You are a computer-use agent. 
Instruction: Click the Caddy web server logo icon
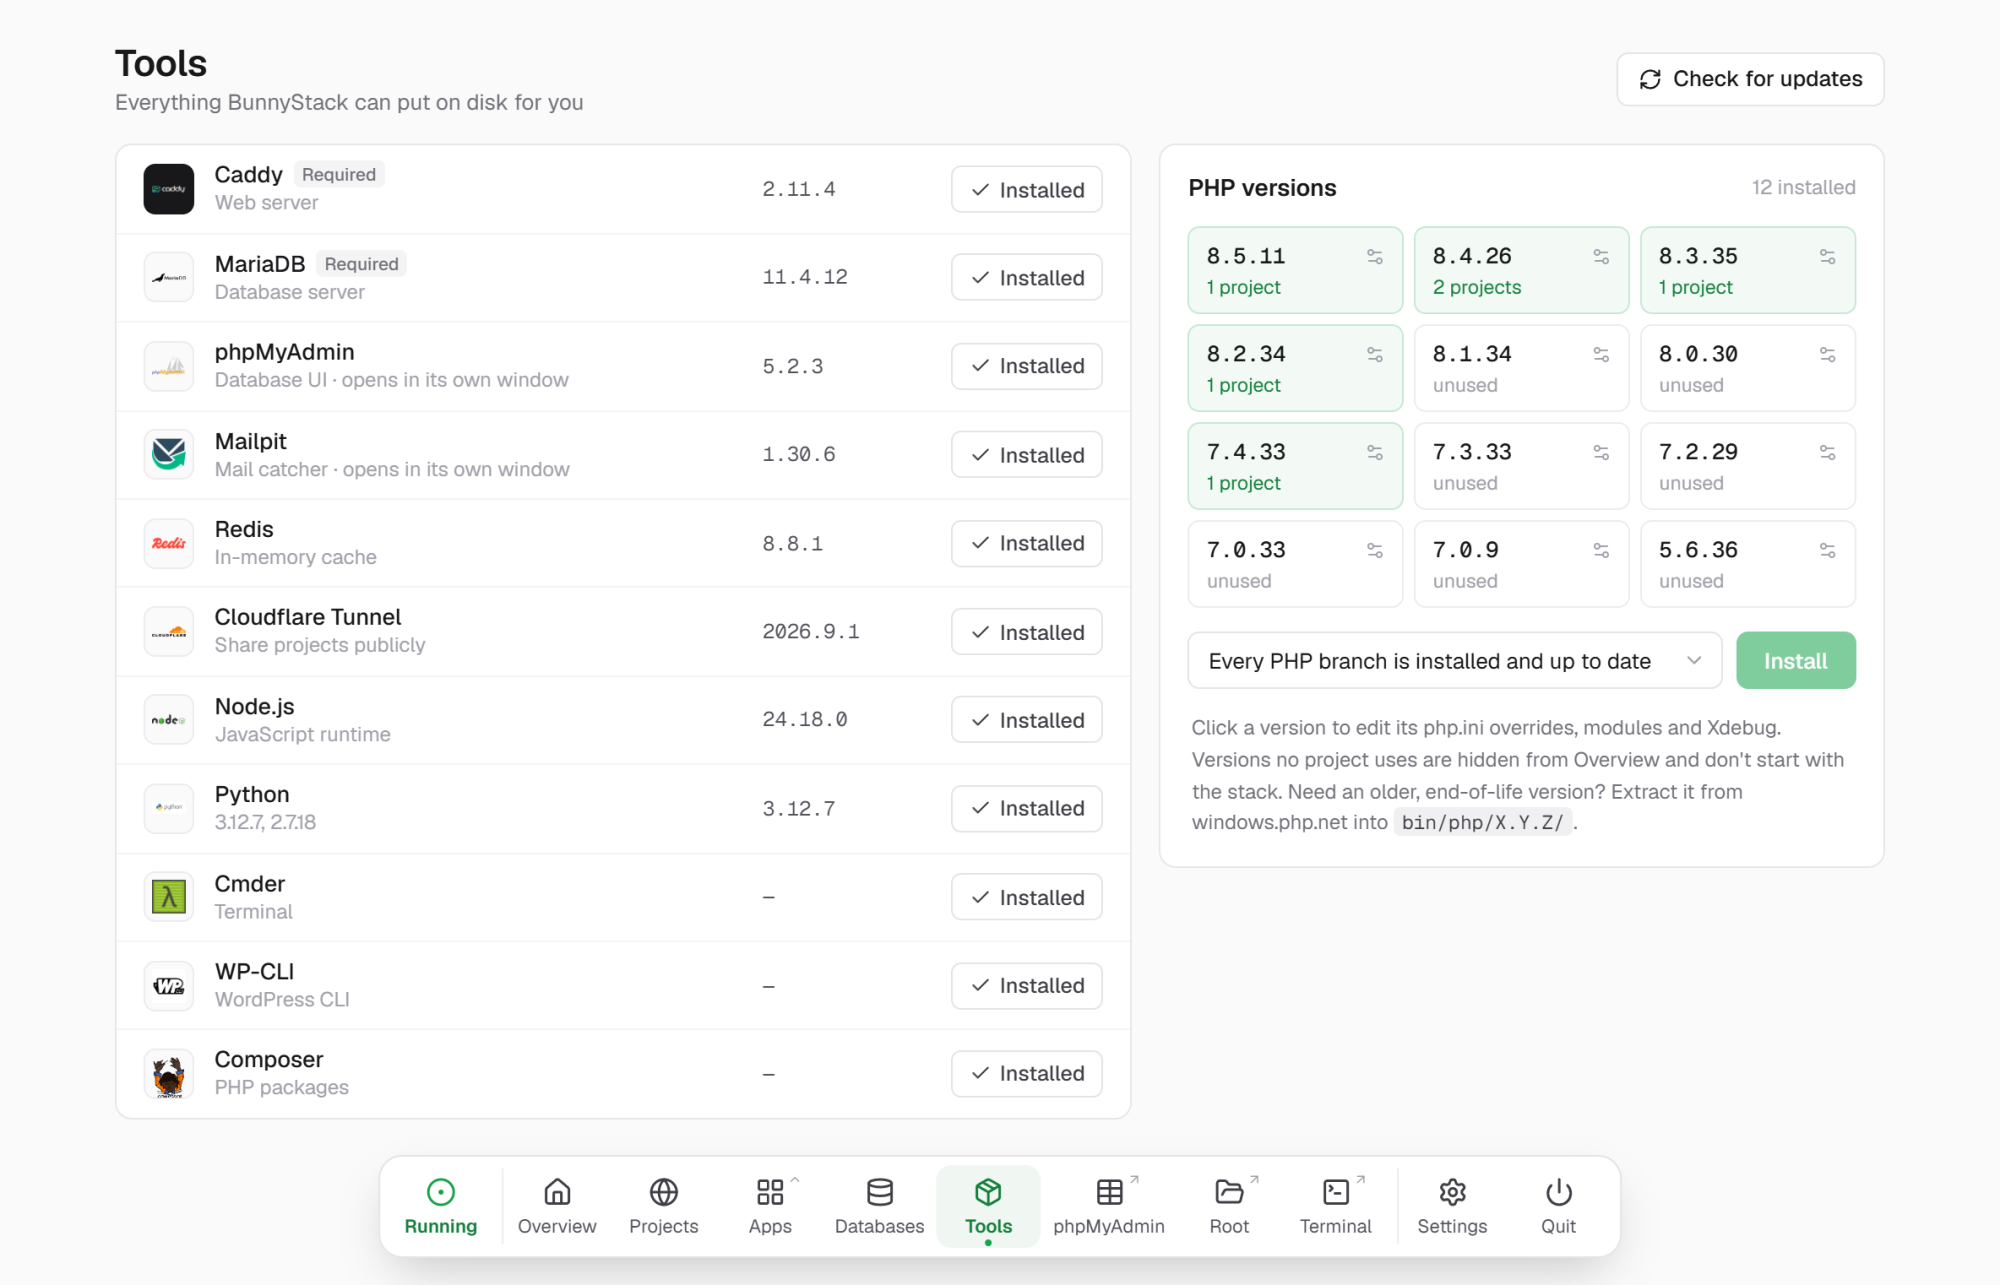[x=169, y=189]
